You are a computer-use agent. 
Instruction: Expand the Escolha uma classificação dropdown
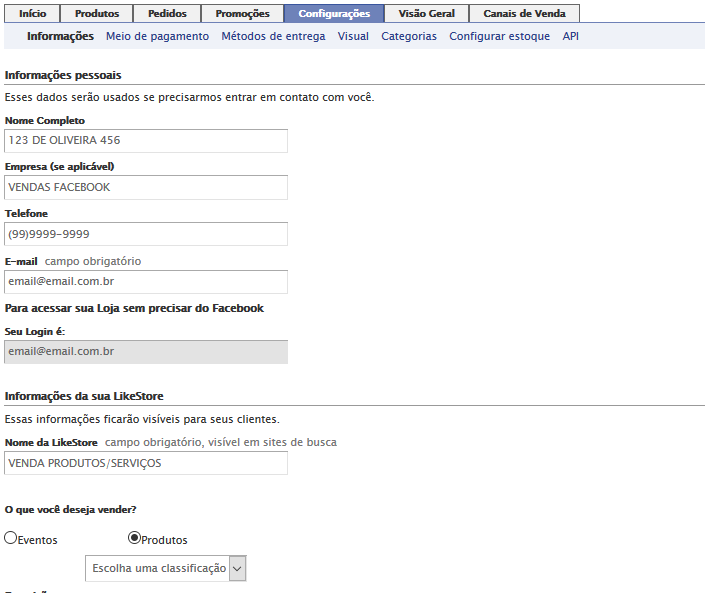(166, 568)
